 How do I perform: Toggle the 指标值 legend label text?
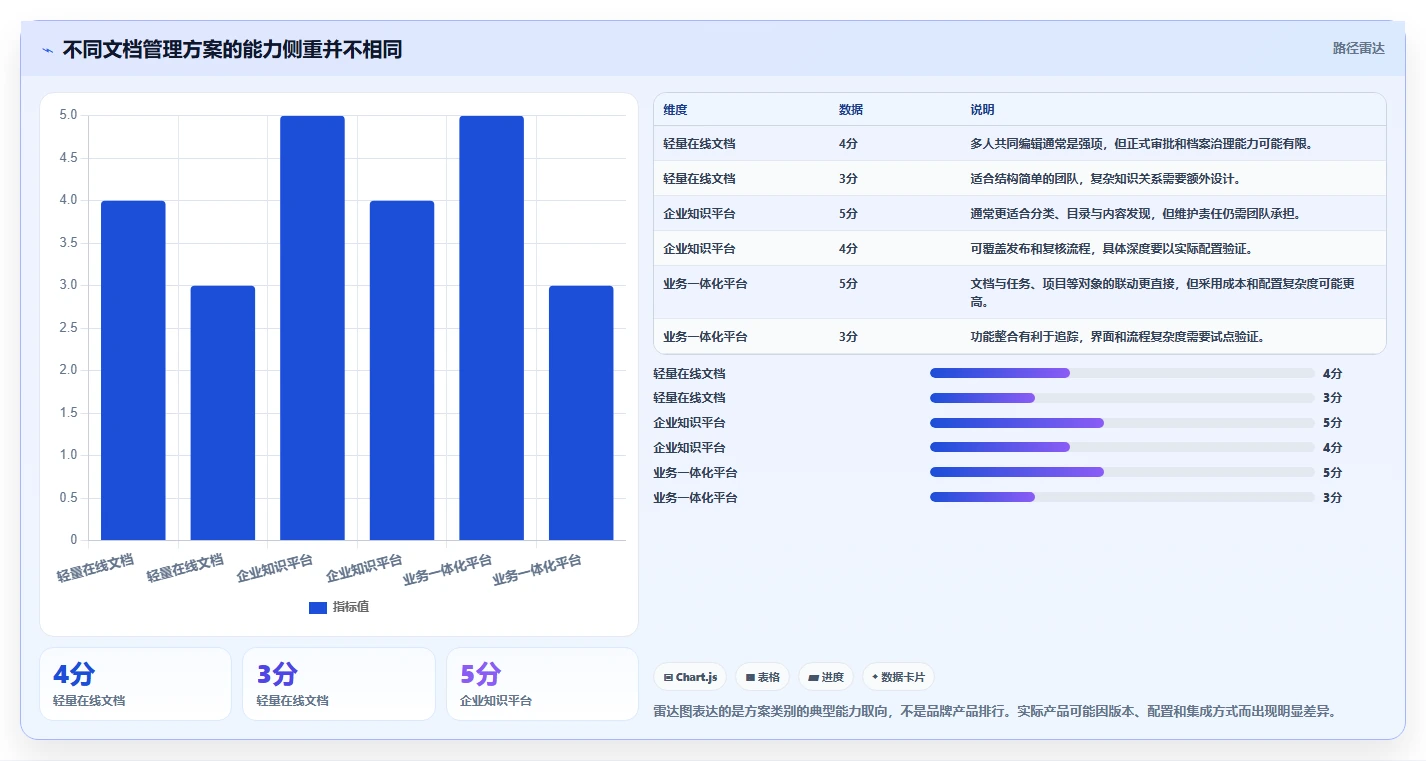[x=351, y=607]
